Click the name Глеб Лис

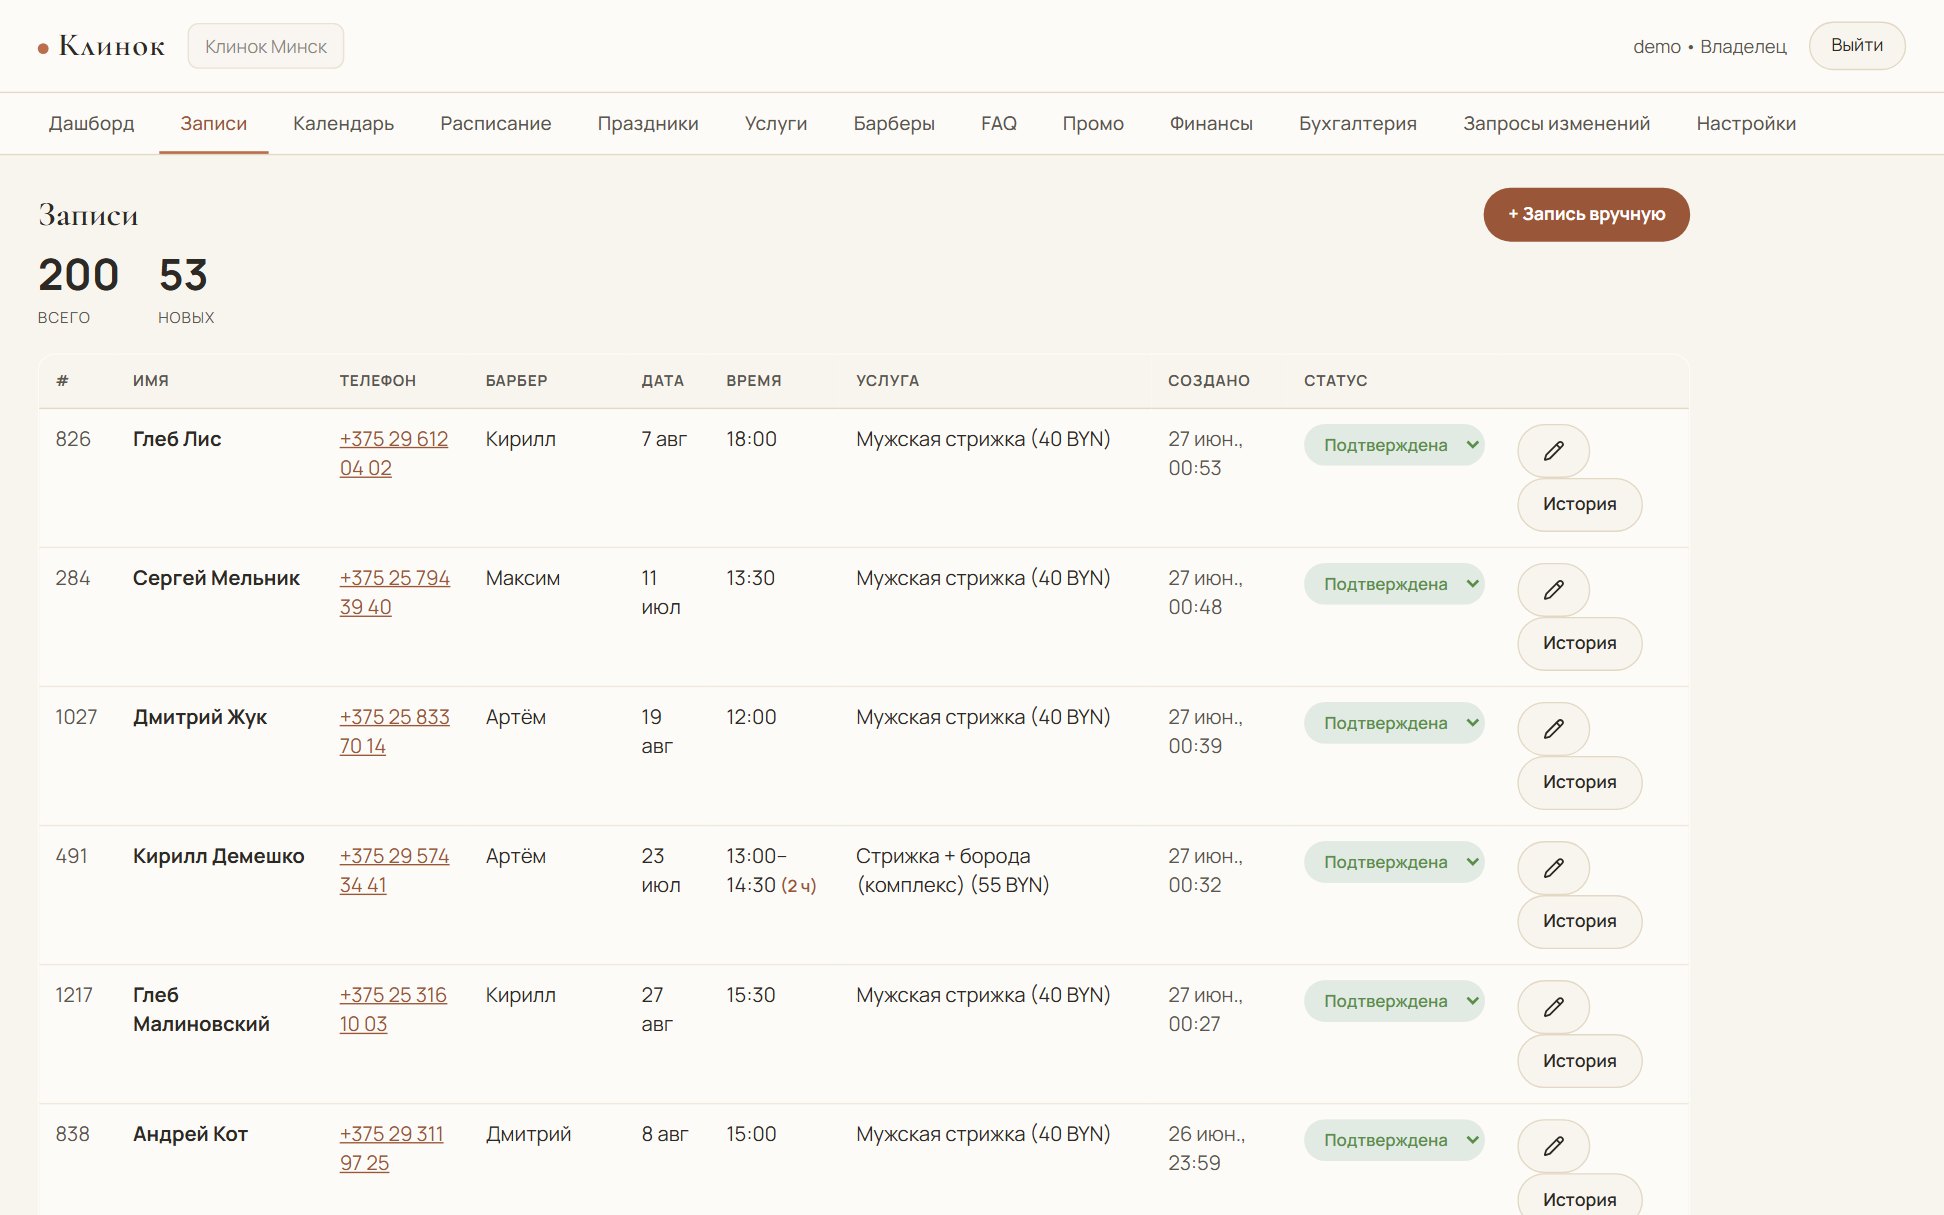pyautogui.click(x=177, y=439)
